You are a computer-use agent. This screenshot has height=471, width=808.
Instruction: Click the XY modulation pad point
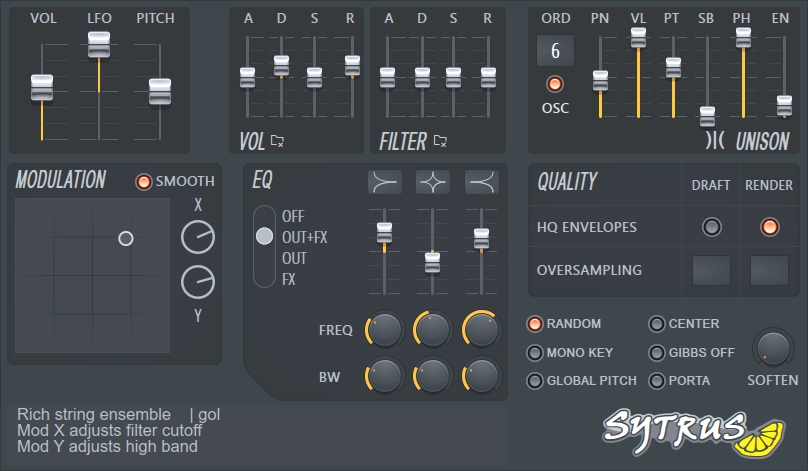point(125,238)
